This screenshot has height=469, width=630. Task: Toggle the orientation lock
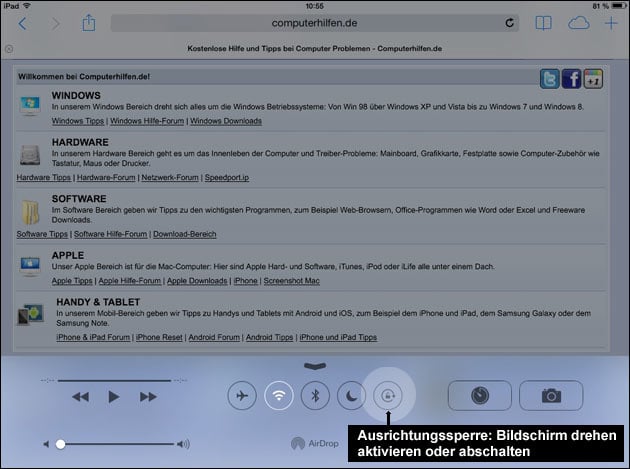(x=388, y=396)
